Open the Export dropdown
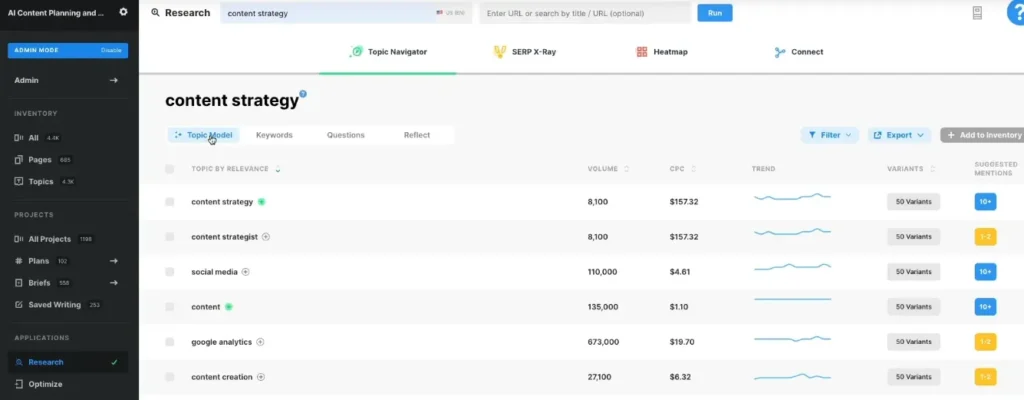The height and width of the screenshot is (400, 1024). click(899, 135)
